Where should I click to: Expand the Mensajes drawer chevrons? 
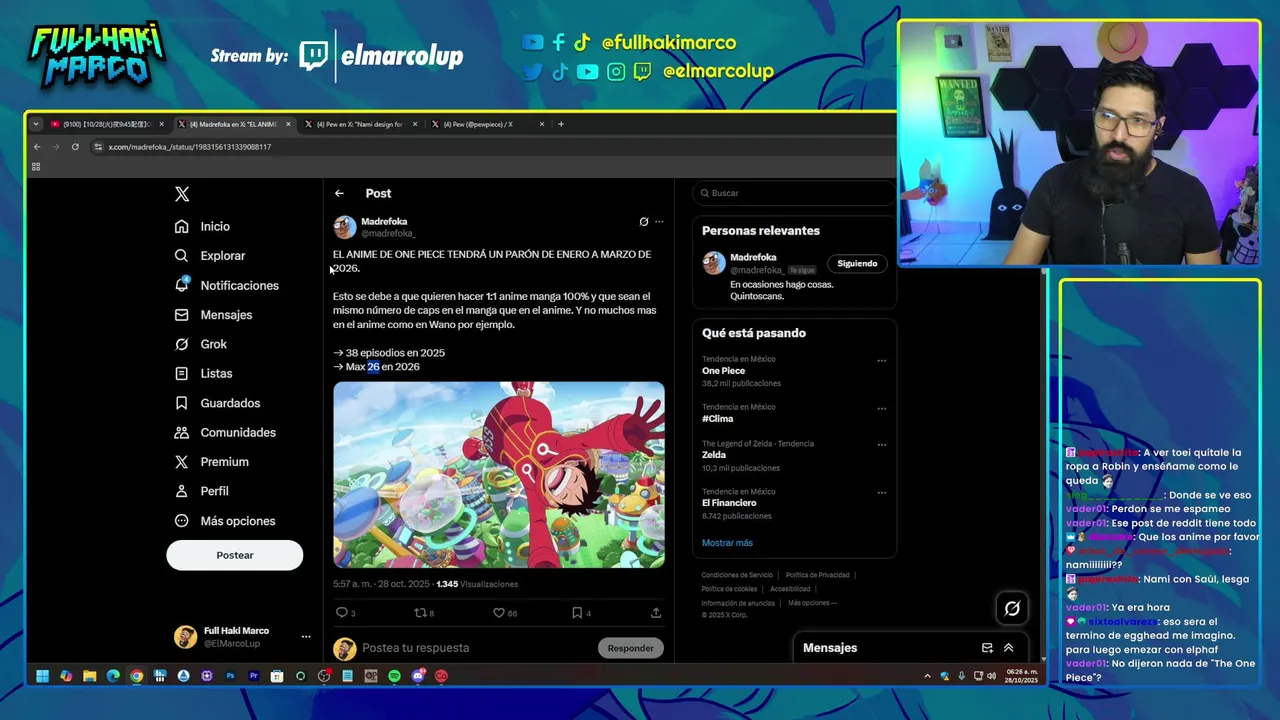[x=1008, y=648]
